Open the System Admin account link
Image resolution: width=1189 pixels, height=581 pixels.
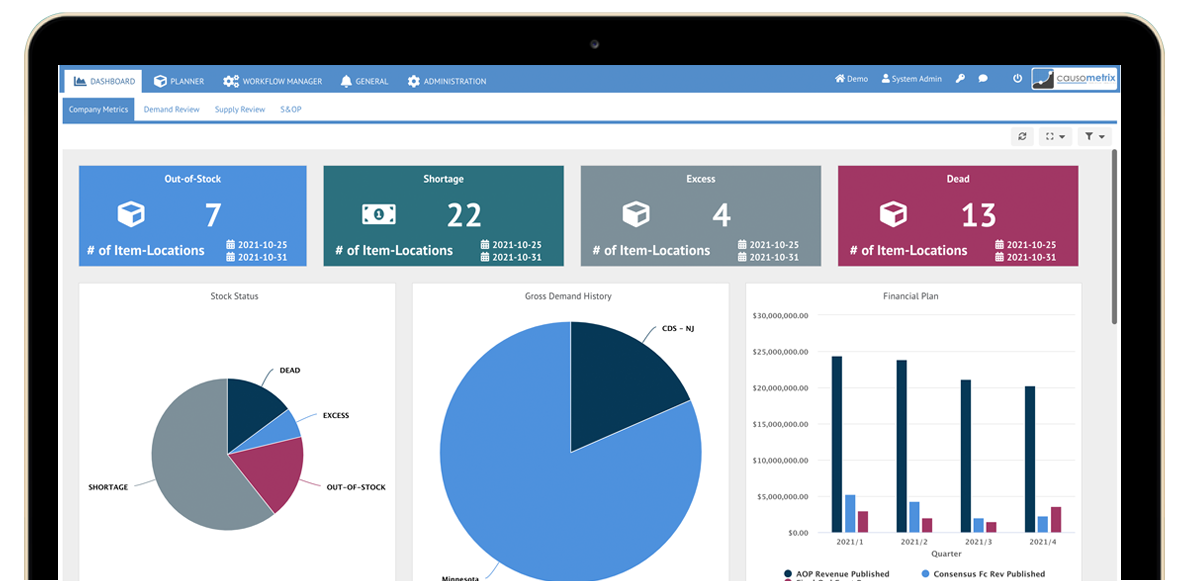tap(911, 78)
